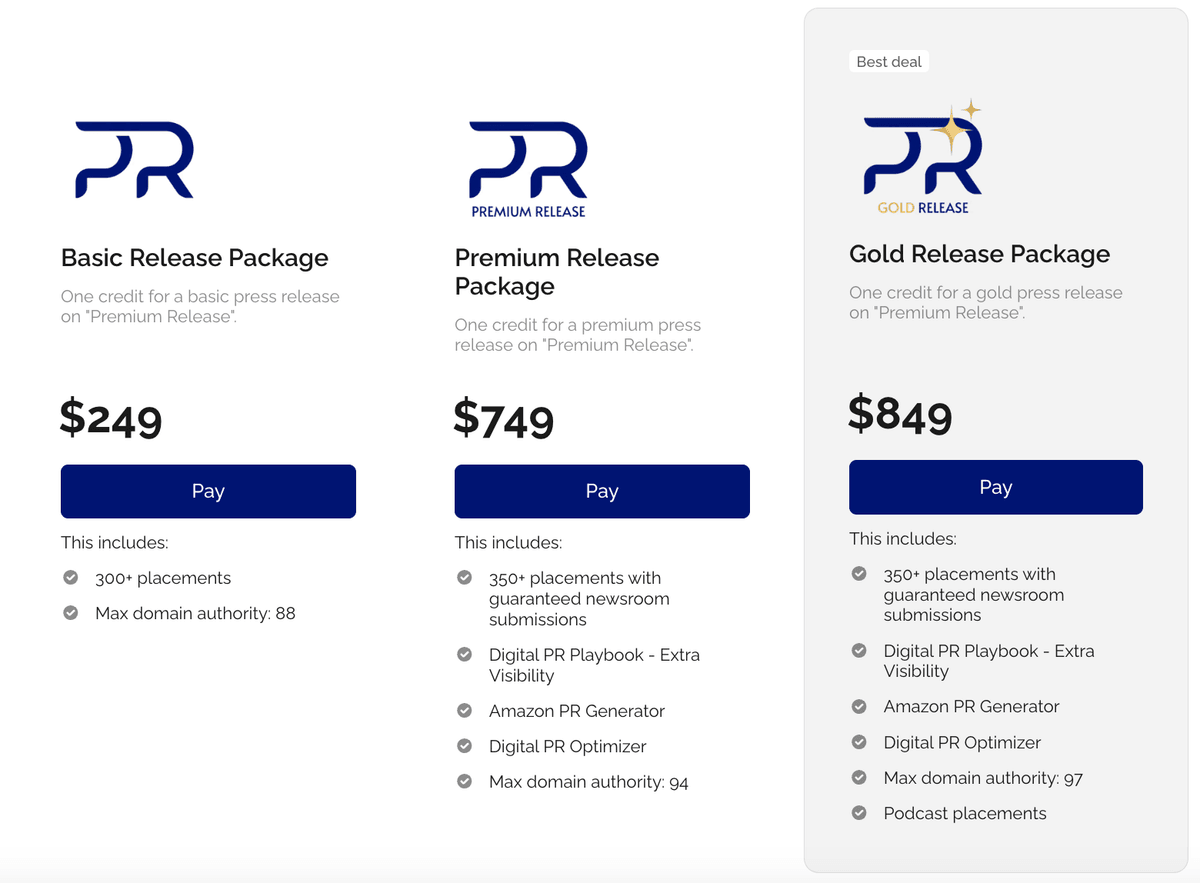Image resolution: width=1200 pixels, height=883 pixels.
Task: Click the Premium Release PR logo
Action: 527,168
